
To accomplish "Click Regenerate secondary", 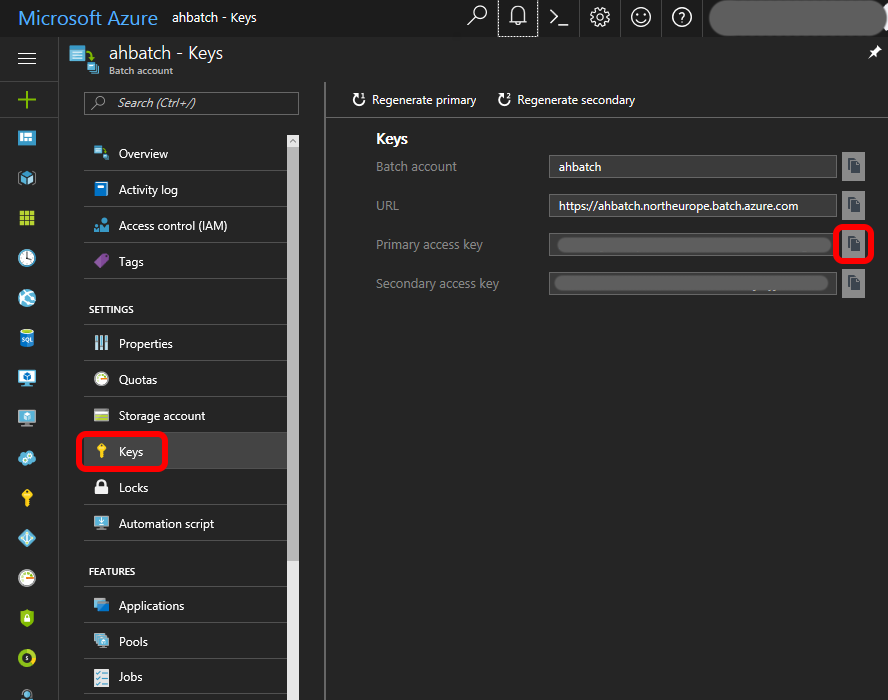I will click(x=566, y=100).
